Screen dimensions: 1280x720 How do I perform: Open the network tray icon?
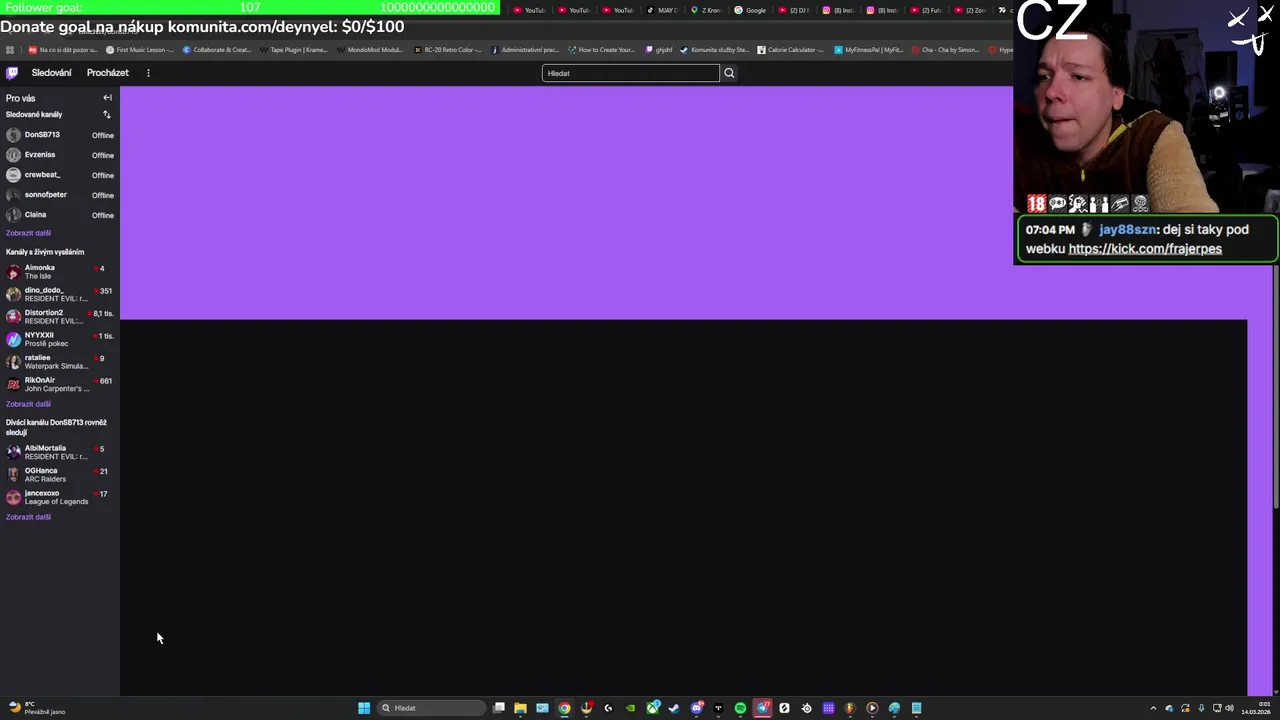pos(1217,708)
